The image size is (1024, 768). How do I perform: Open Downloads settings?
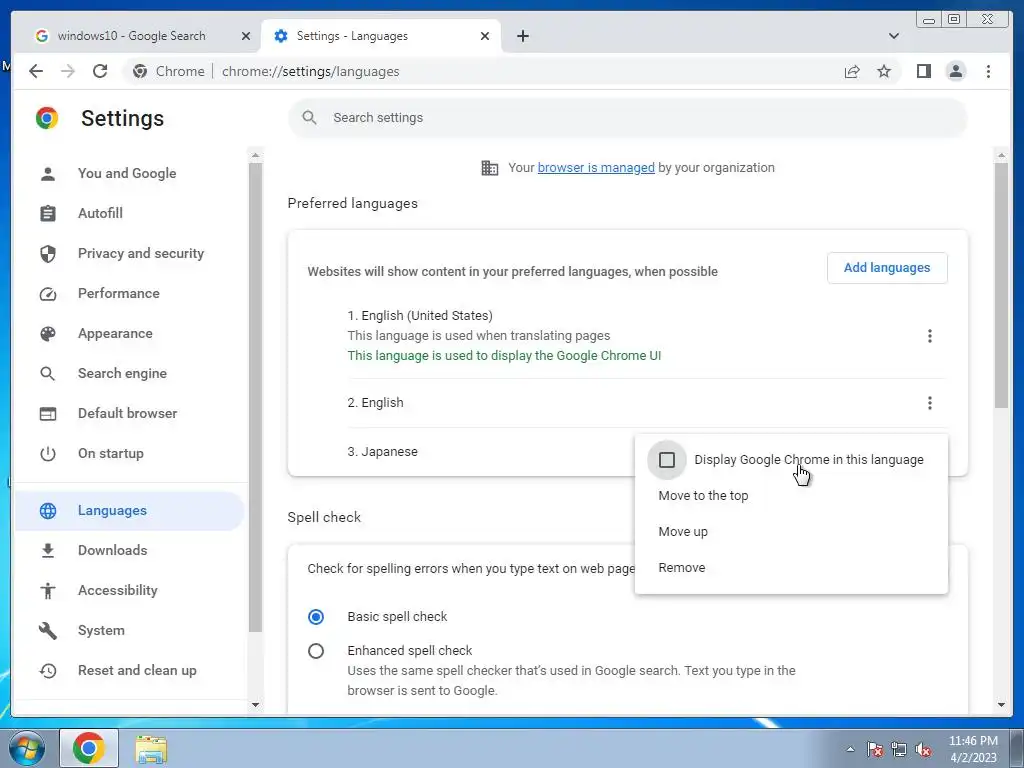pos(127,551)
